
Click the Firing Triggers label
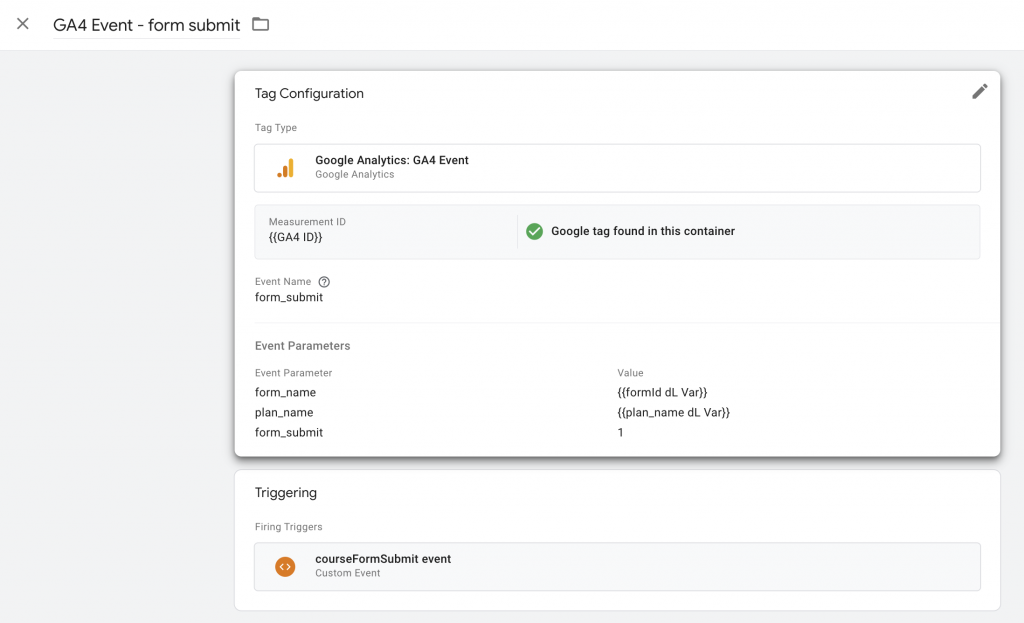(x=289, y=527)
